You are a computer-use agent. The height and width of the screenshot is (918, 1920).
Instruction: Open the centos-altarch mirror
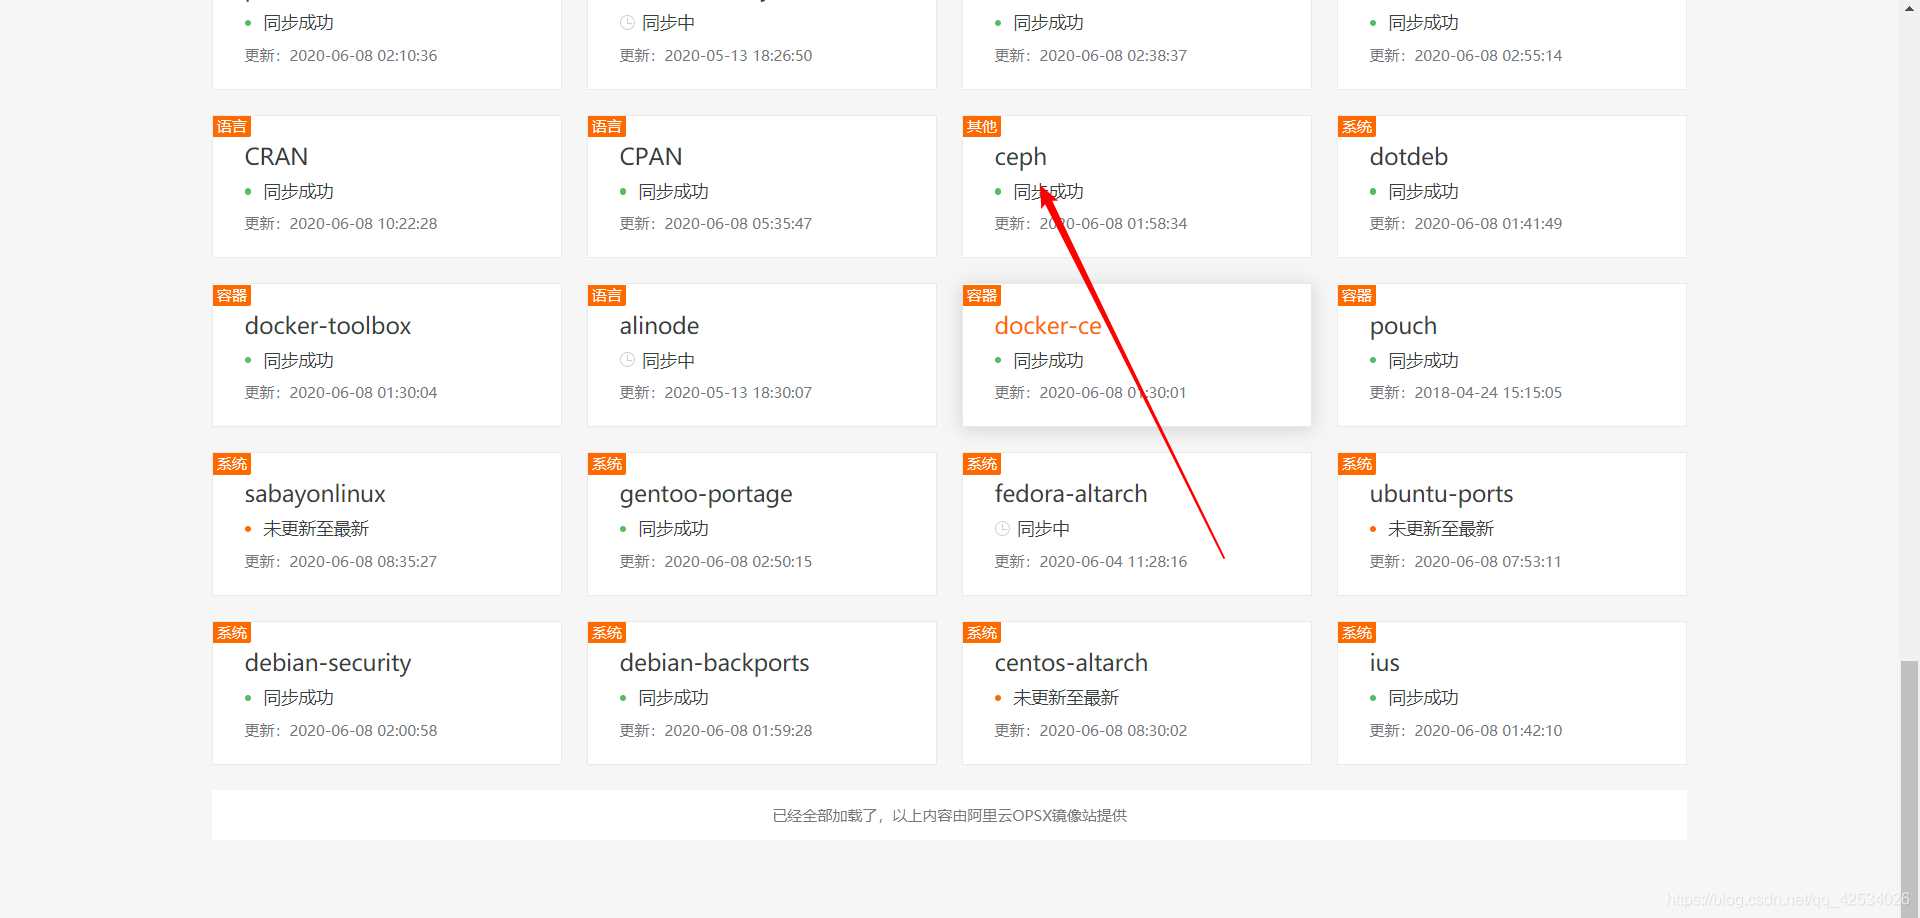coord(1071,663)
